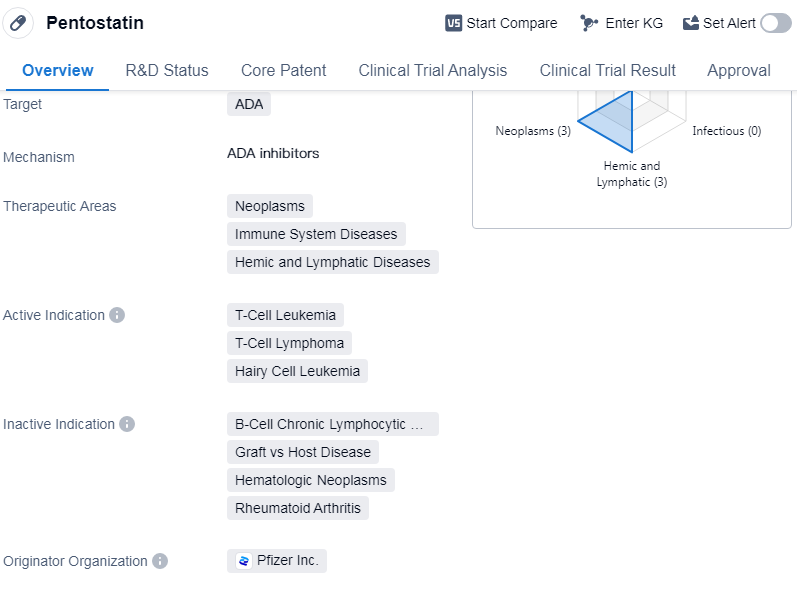Viewport: 797px width, 591px height.
Task: Select the Approval tab
Action: (738, 70)
